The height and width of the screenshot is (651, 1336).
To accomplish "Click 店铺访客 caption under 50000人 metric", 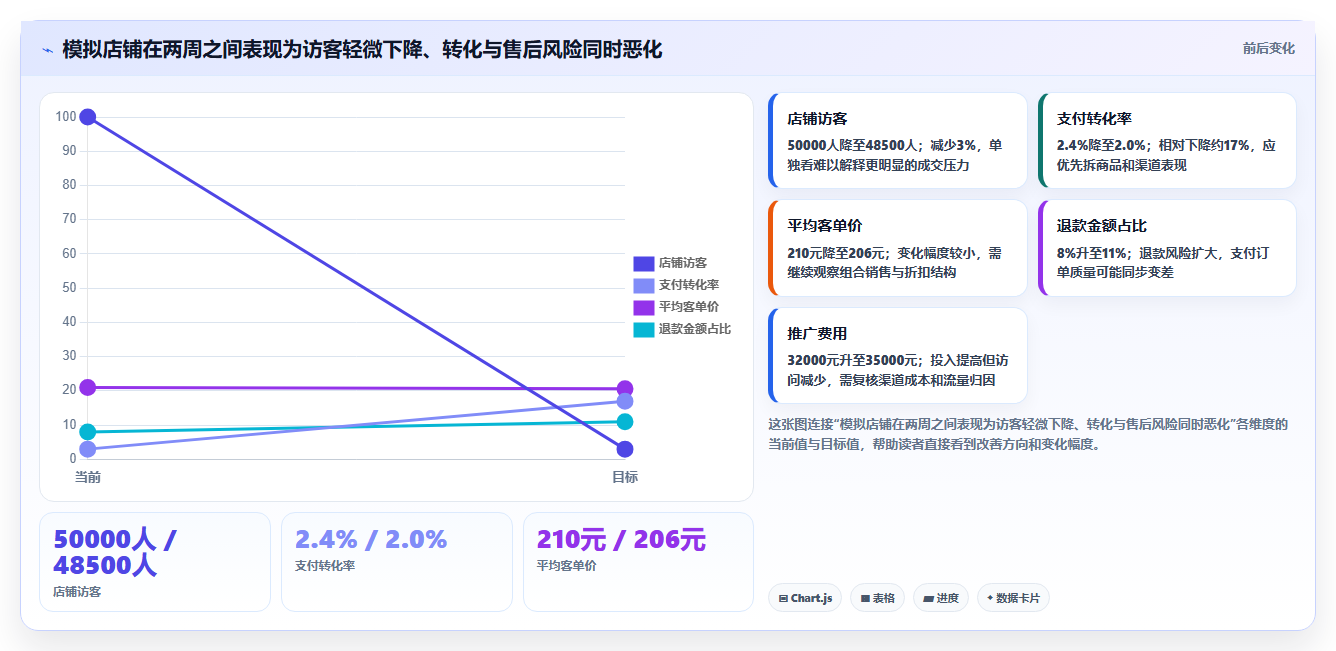I will (x=77, y=591).
